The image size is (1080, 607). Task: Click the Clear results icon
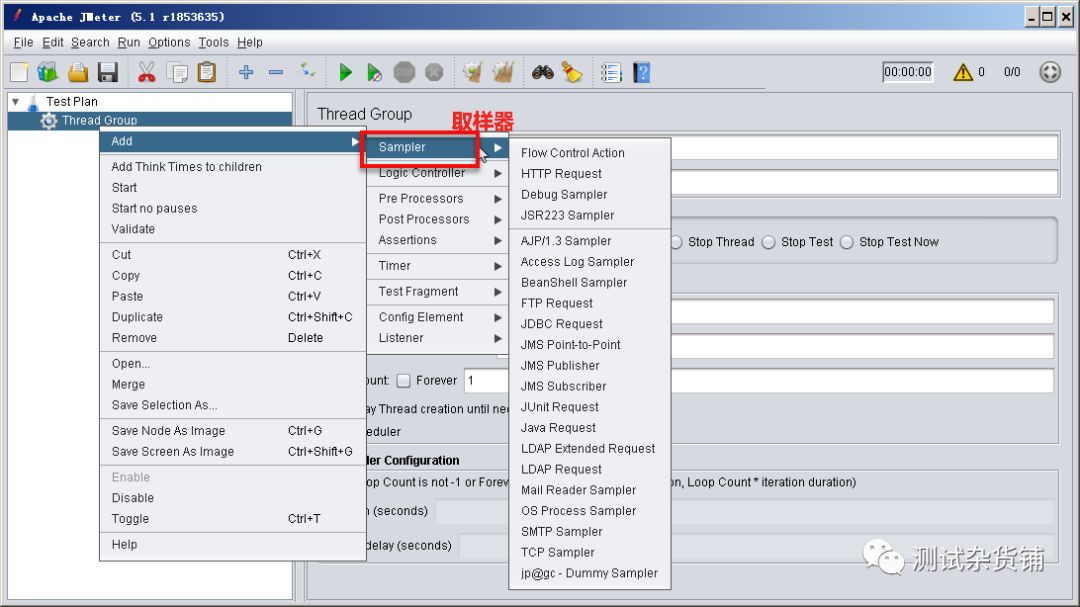coord(473,72)
